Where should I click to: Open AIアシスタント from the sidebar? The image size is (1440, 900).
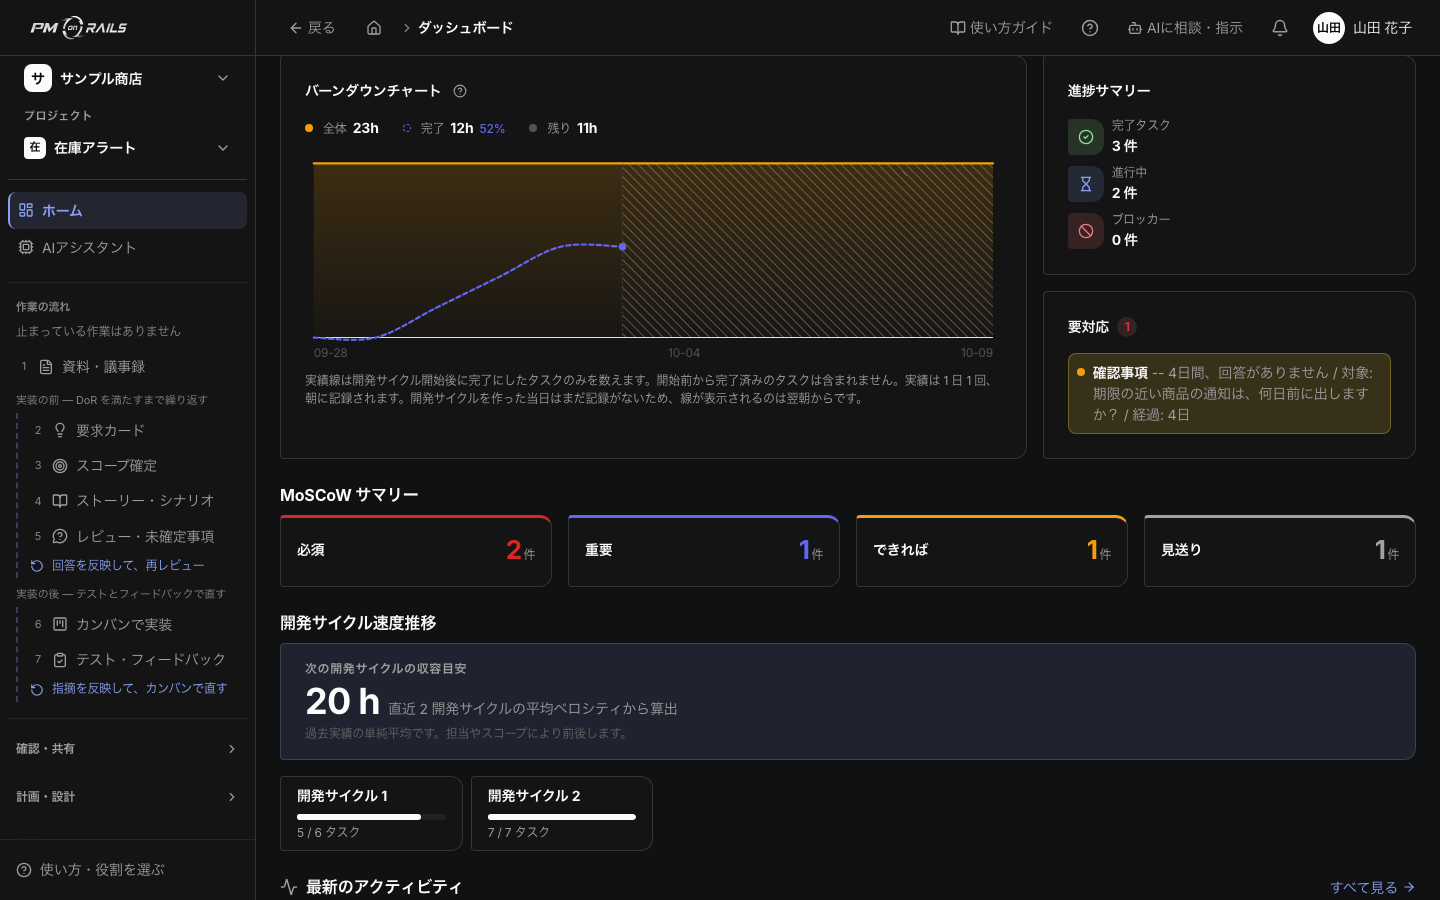pos(127,247)
